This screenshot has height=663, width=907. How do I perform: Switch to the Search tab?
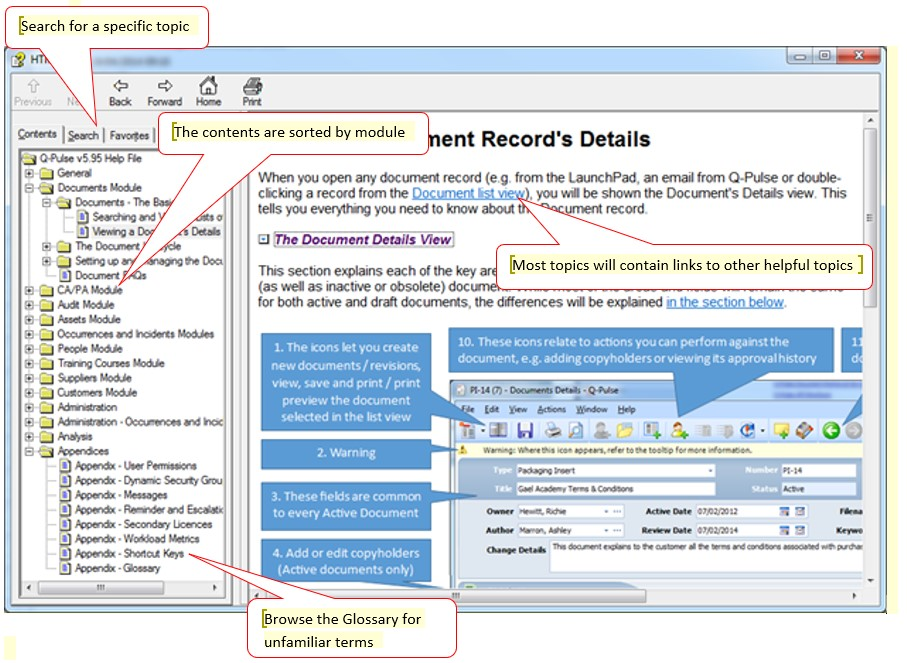coord(83,135)
